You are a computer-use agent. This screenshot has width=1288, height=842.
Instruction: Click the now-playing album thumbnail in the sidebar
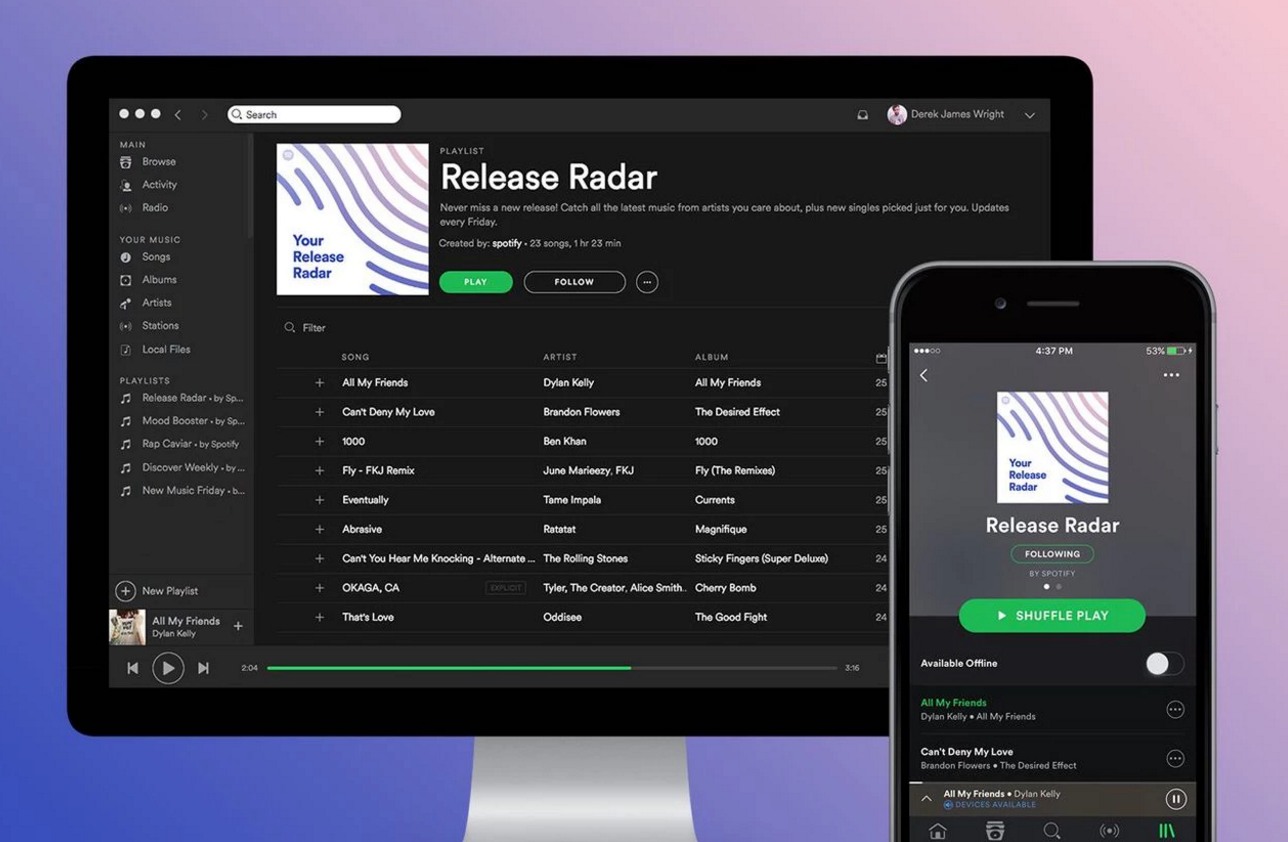point(127,627)
